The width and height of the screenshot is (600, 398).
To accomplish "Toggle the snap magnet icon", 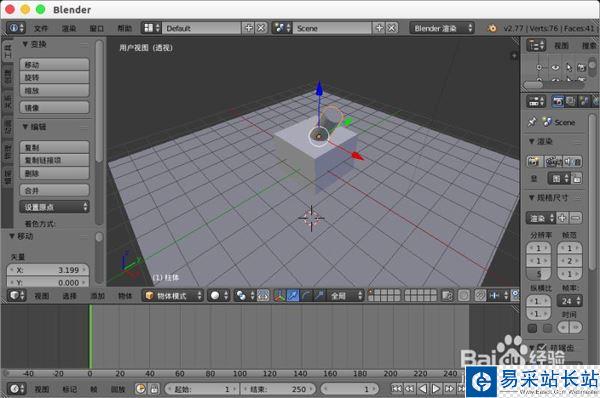I will click(481, 295).
